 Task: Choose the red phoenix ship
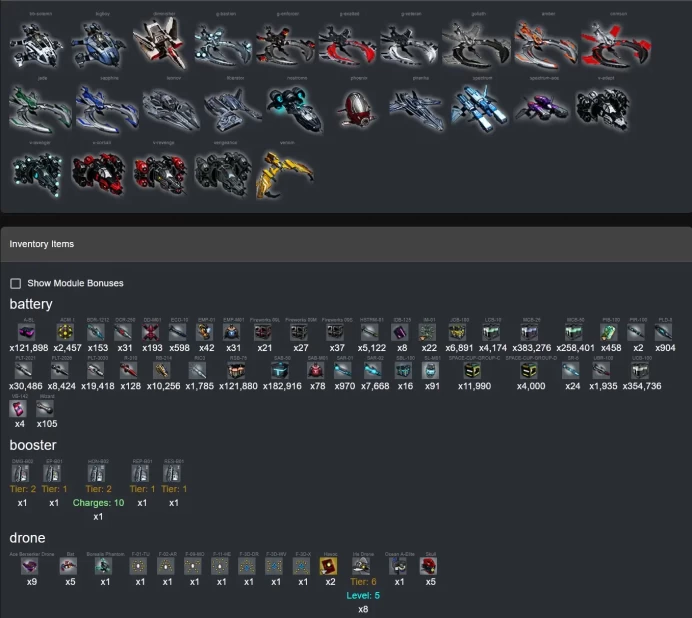click(x=357, y=109)
